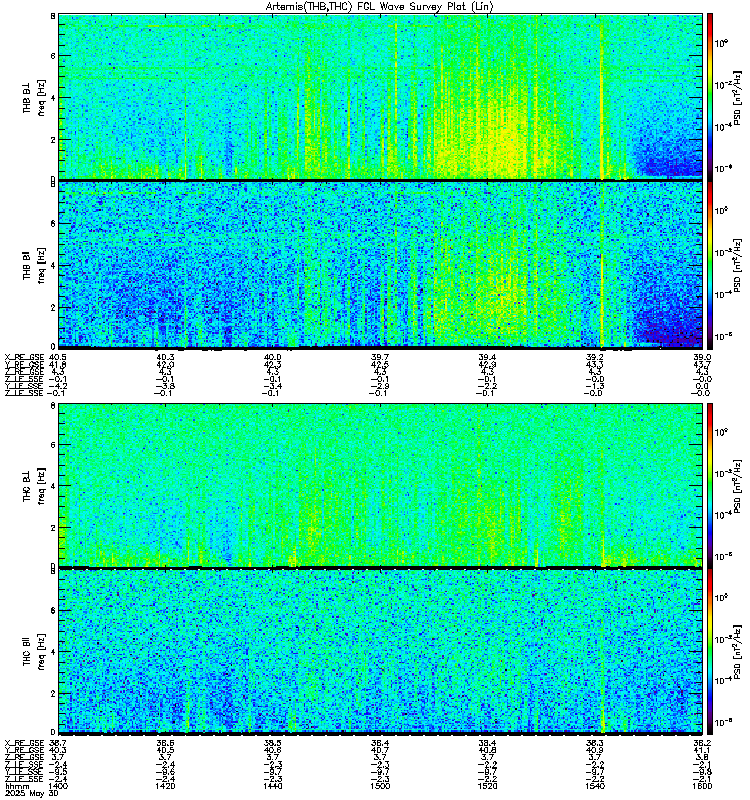Click the 1520 time tick label
This screenshot has width=750, height=800.
(x=487, y=786)
